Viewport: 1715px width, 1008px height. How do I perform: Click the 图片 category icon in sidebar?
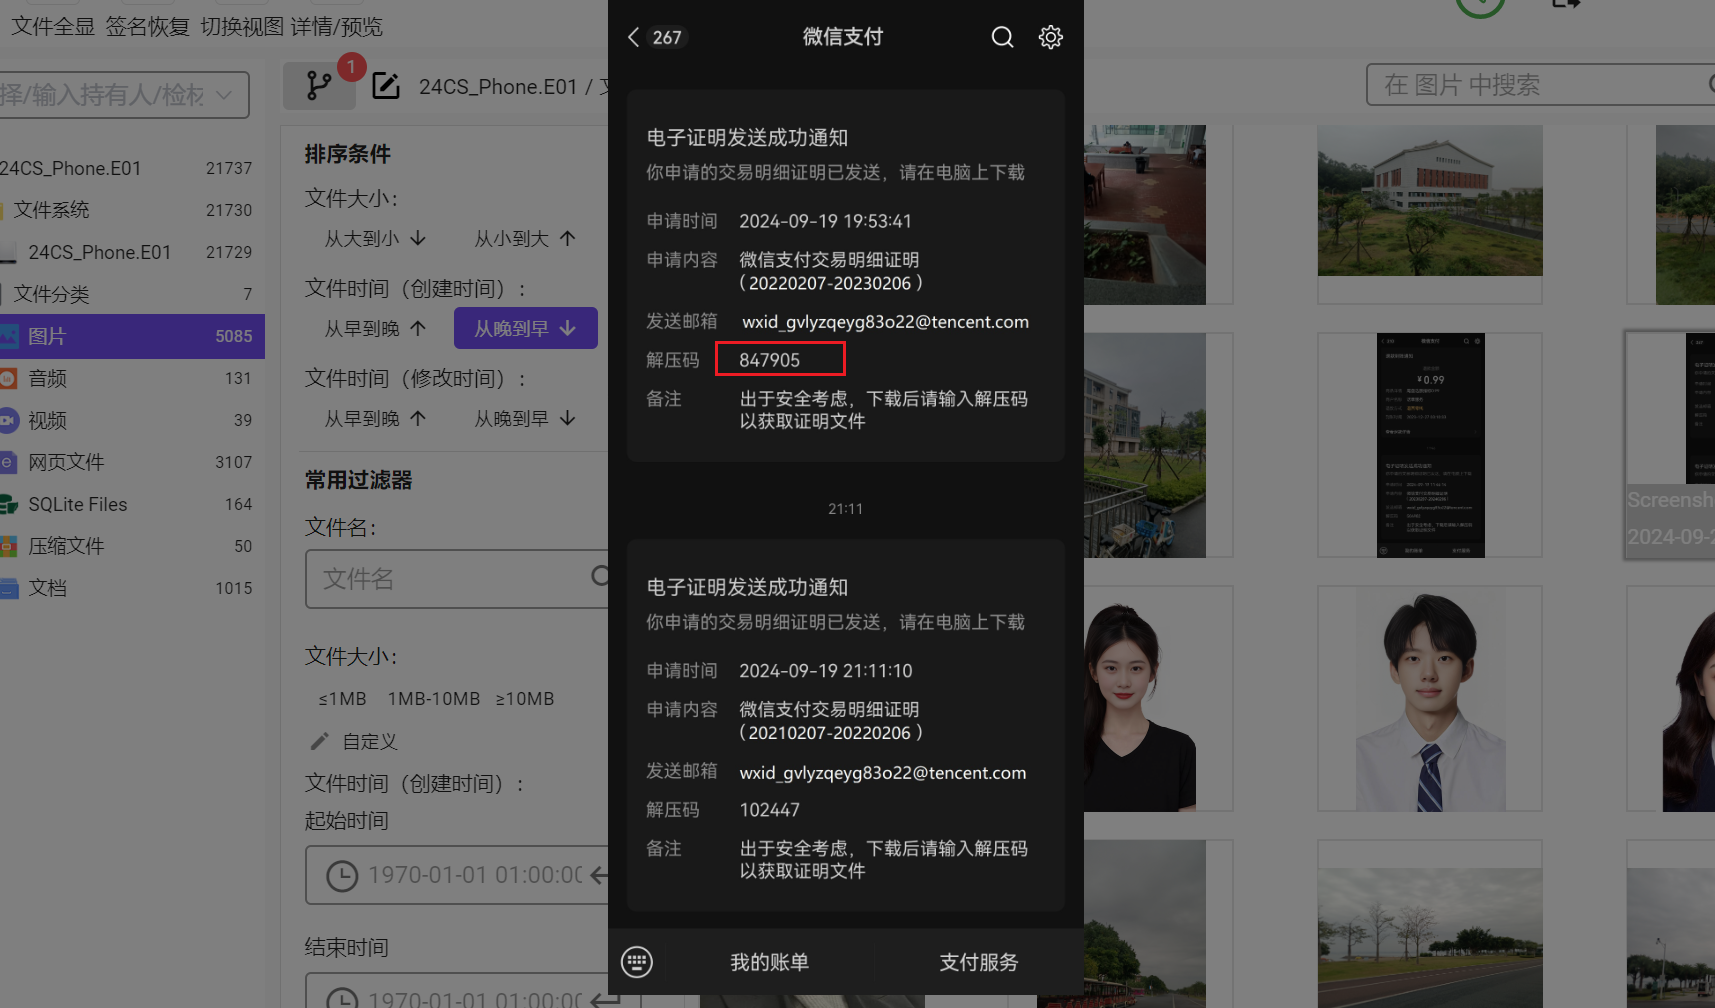click(x=9, y=336)
